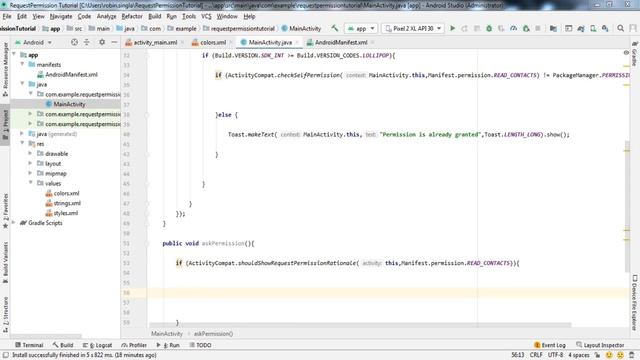The height and width of the screenshot is (360, 640).
Task: Run the app with the green play icon
Action: 452,28
